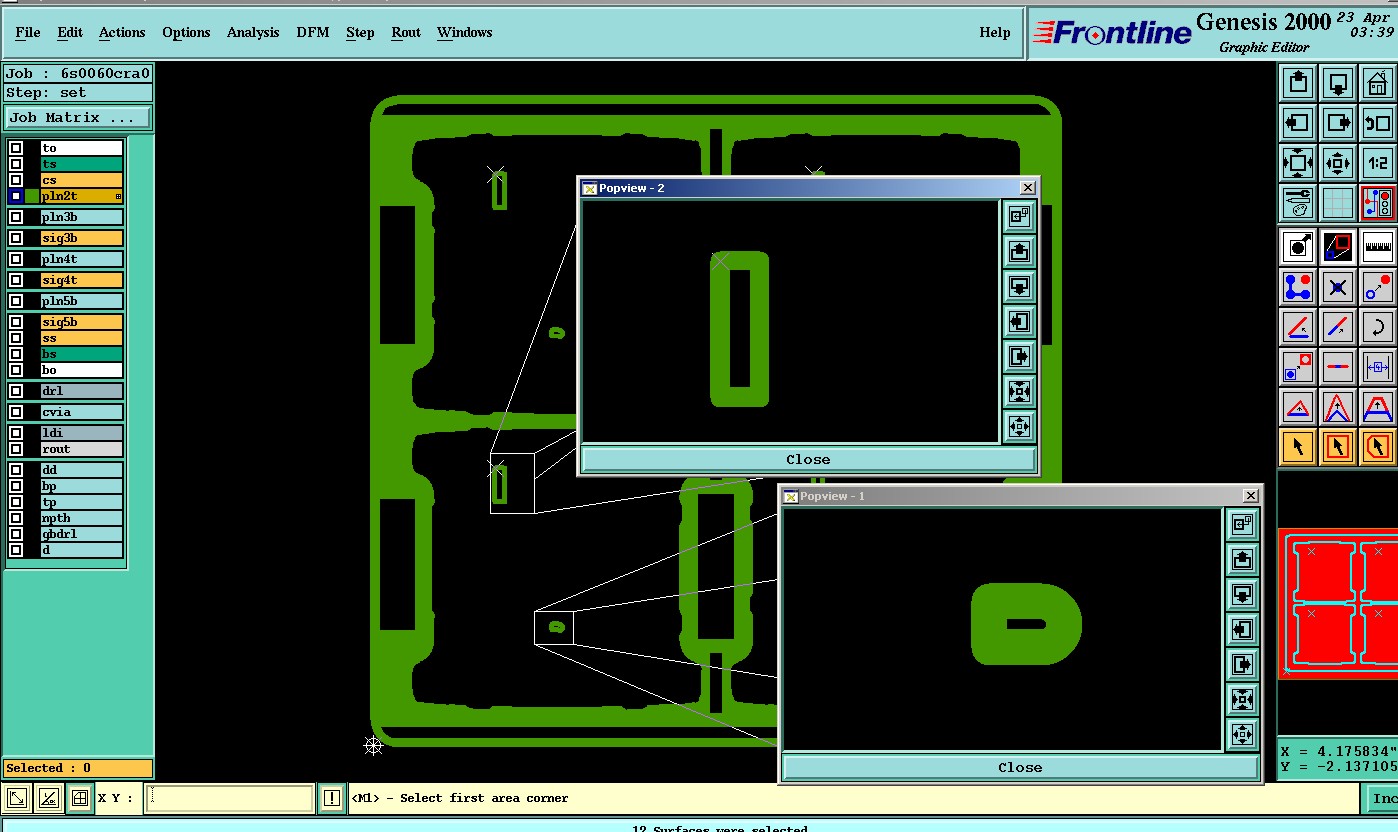Click the Selected : 0 indicator
Viewport: 1398px width, 832px height.
coord(78,768)
